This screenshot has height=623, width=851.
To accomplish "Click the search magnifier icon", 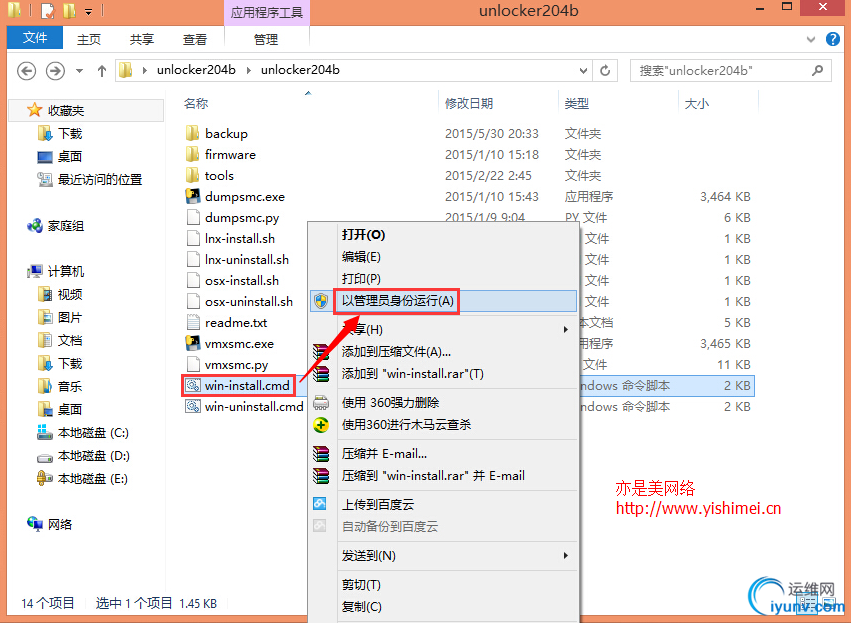I will click(x=817, y=70).
